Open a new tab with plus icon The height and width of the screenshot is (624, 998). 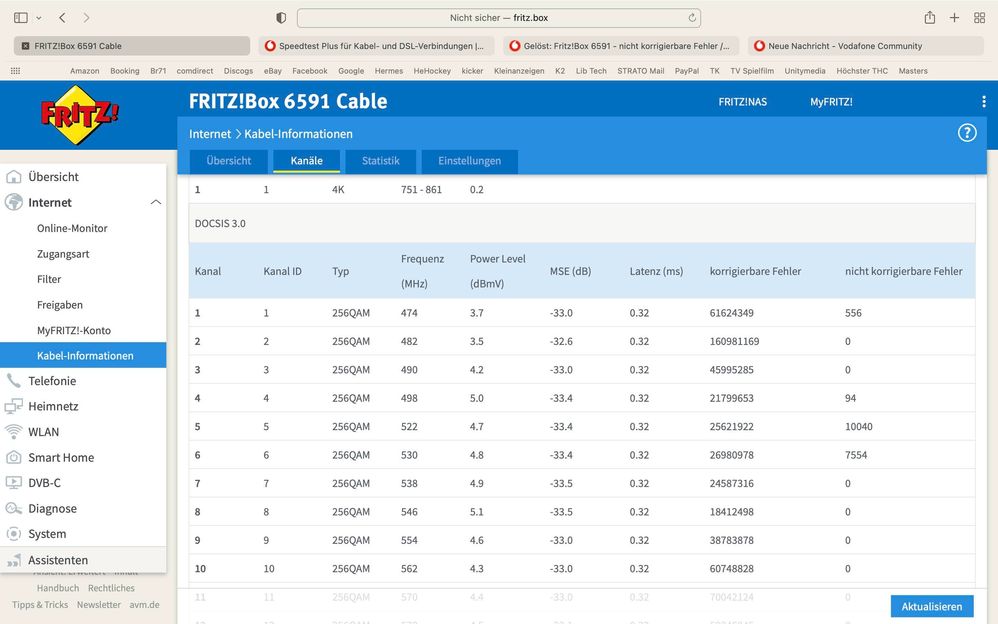(954, 18)
